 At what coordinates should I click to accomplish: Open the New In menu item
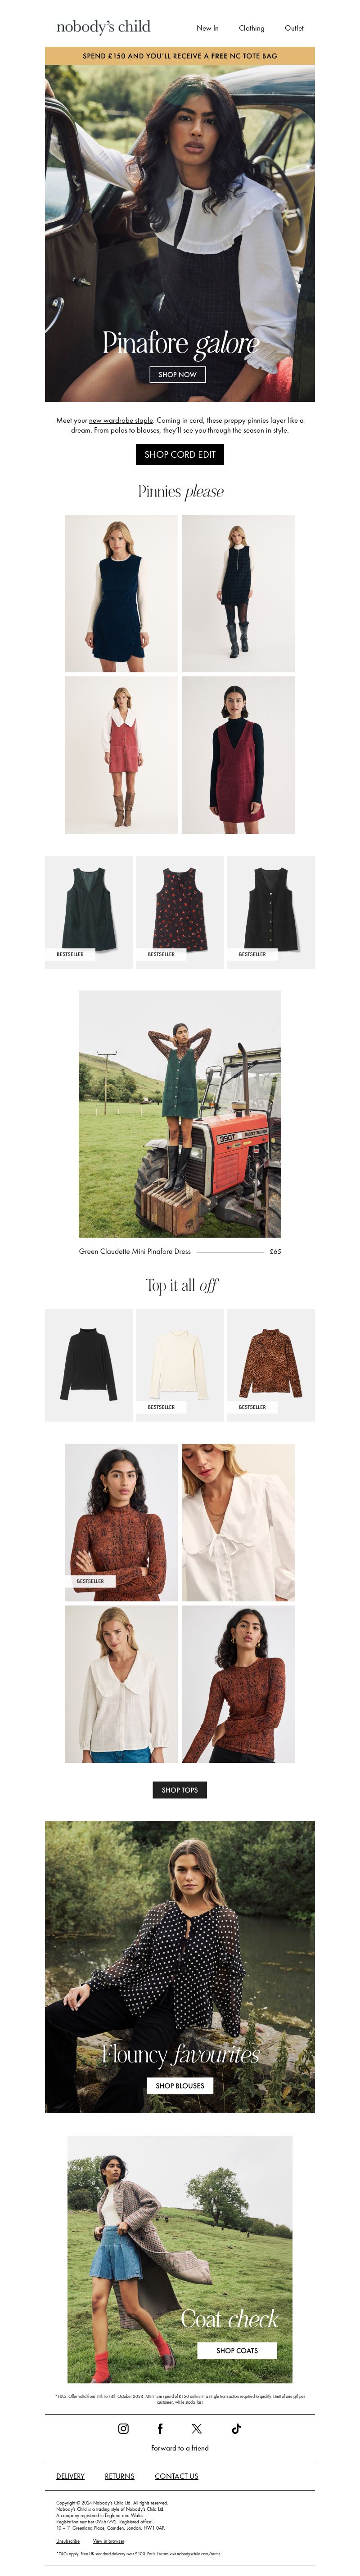click(x=207, y=28)
